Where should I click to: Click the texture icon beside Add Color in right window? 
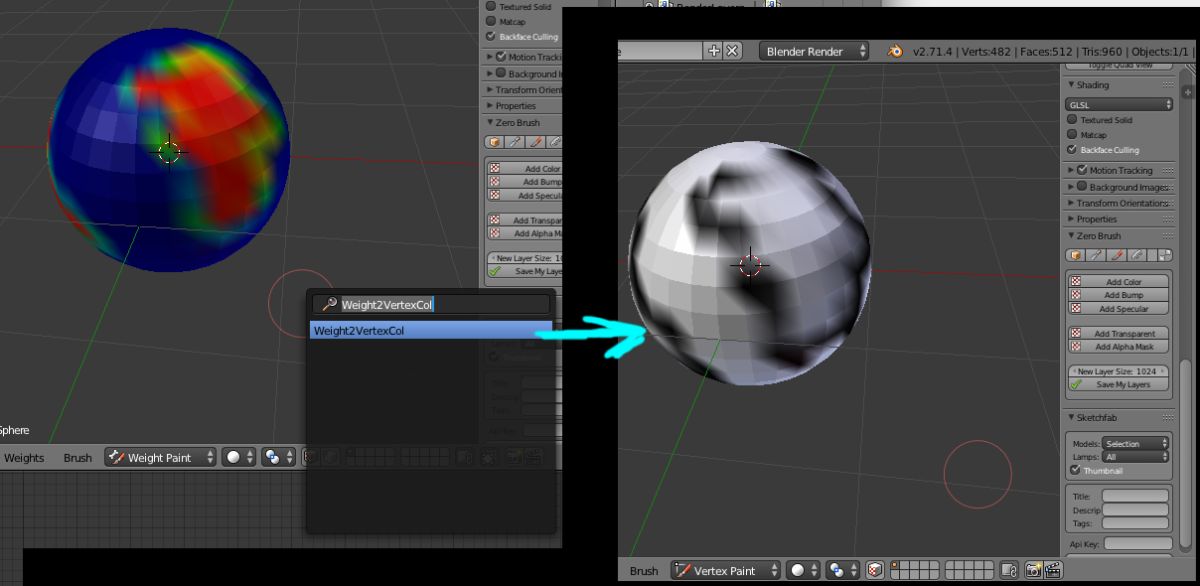click(x=1076, y=282)
